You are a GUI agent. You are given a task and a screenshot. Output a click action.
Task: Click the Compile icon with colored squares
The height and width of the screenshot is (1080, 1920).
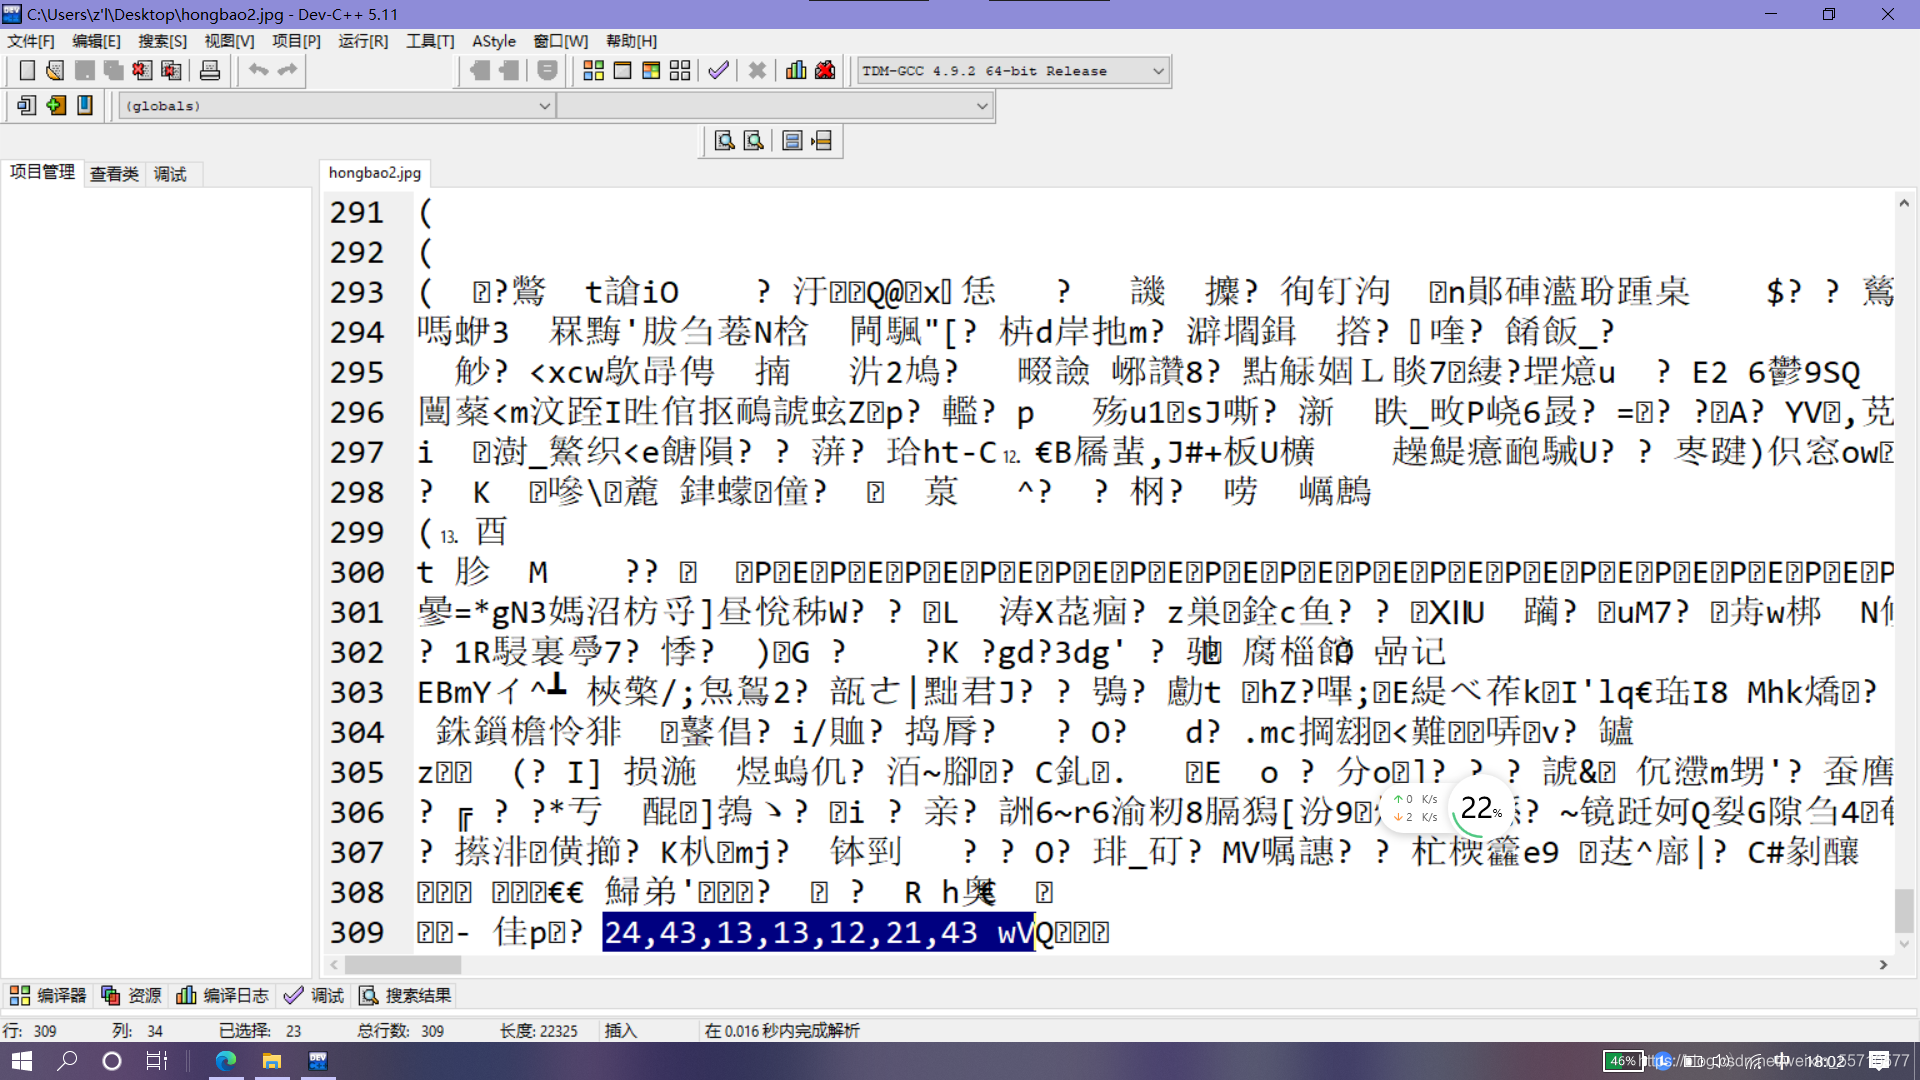[x=593, y=71]
